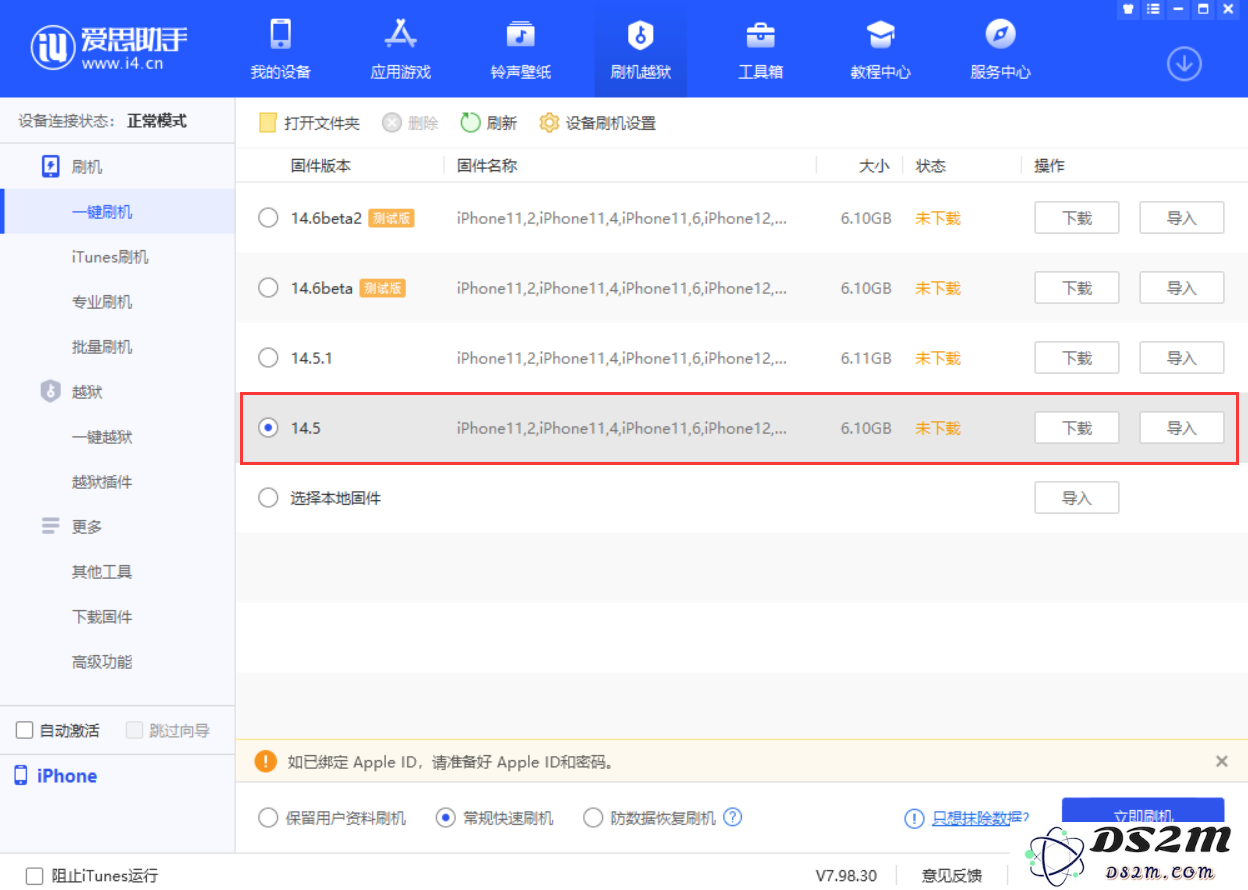1248x890 pixels.
Task: Click the download manager arrow icon
Action: click(1184, 64)
